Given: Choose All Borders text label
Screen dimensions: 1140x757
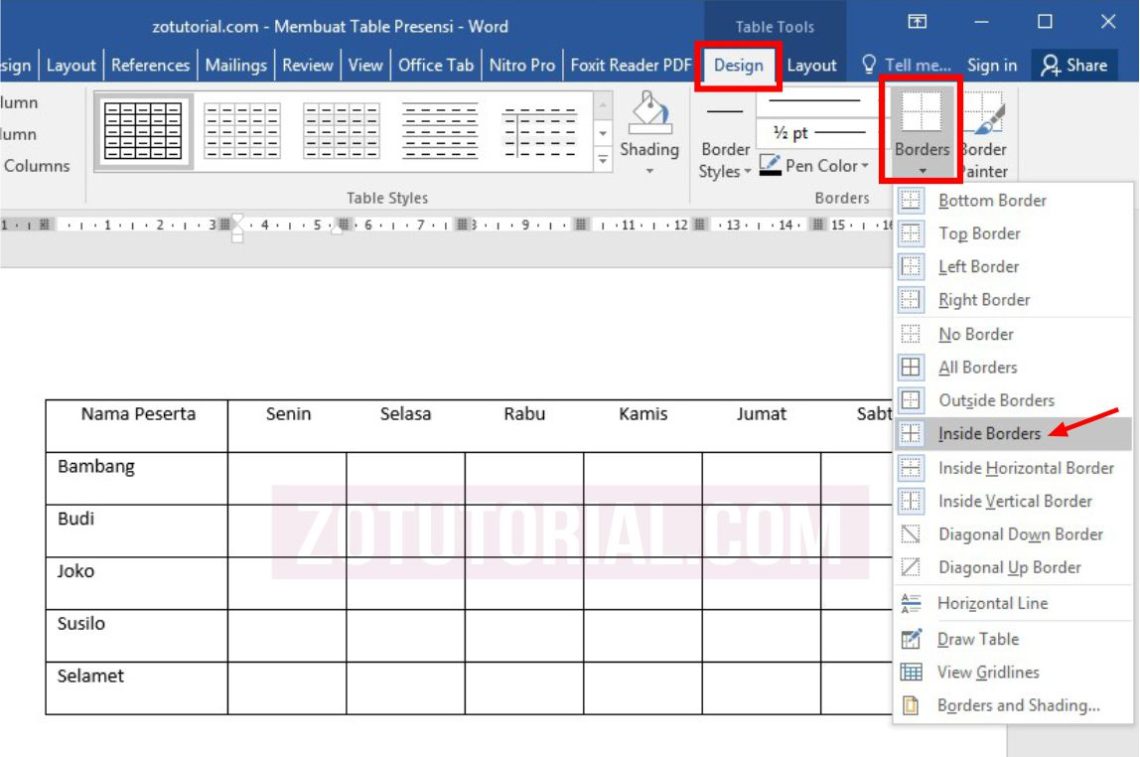Looking at the screenshot, I should point(978,367).
